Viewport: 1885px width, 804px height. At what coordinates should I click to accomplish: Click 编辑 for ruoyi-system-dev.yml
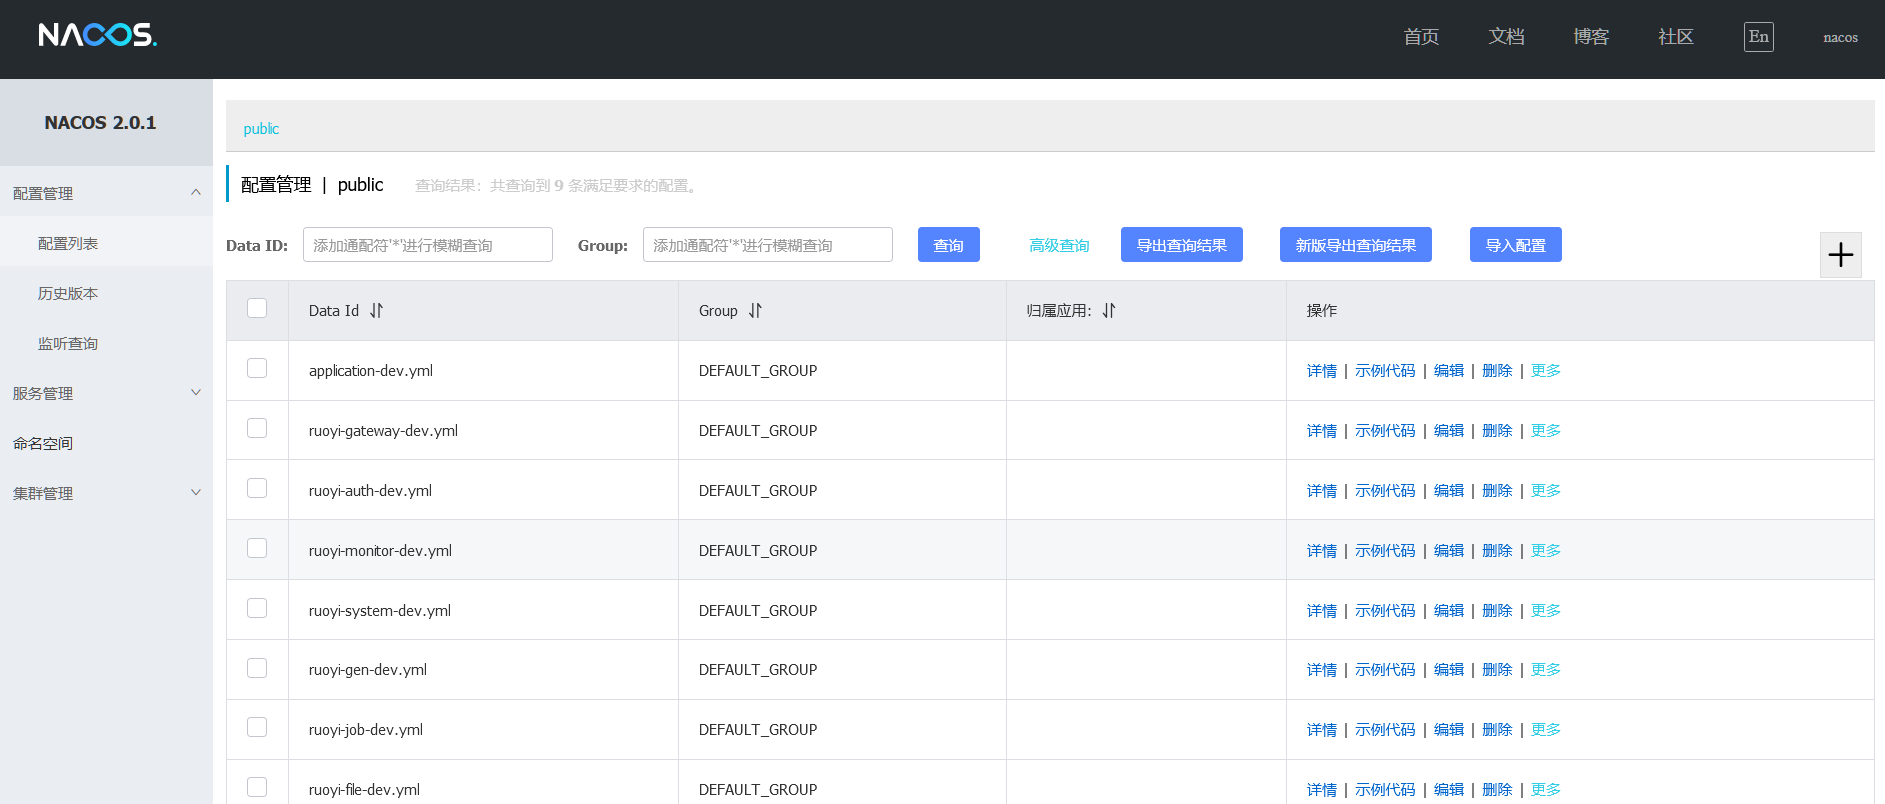point(1449,611)
